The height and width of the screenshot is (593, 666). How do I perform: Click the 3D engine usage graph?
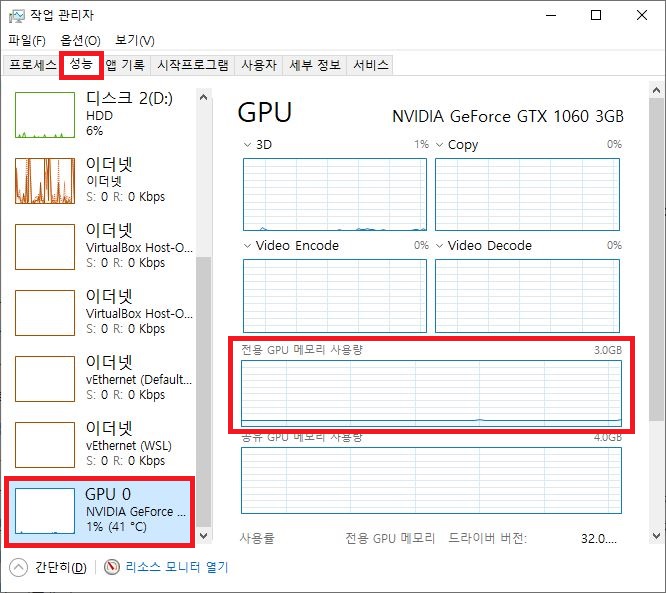(x=335, y=195)
